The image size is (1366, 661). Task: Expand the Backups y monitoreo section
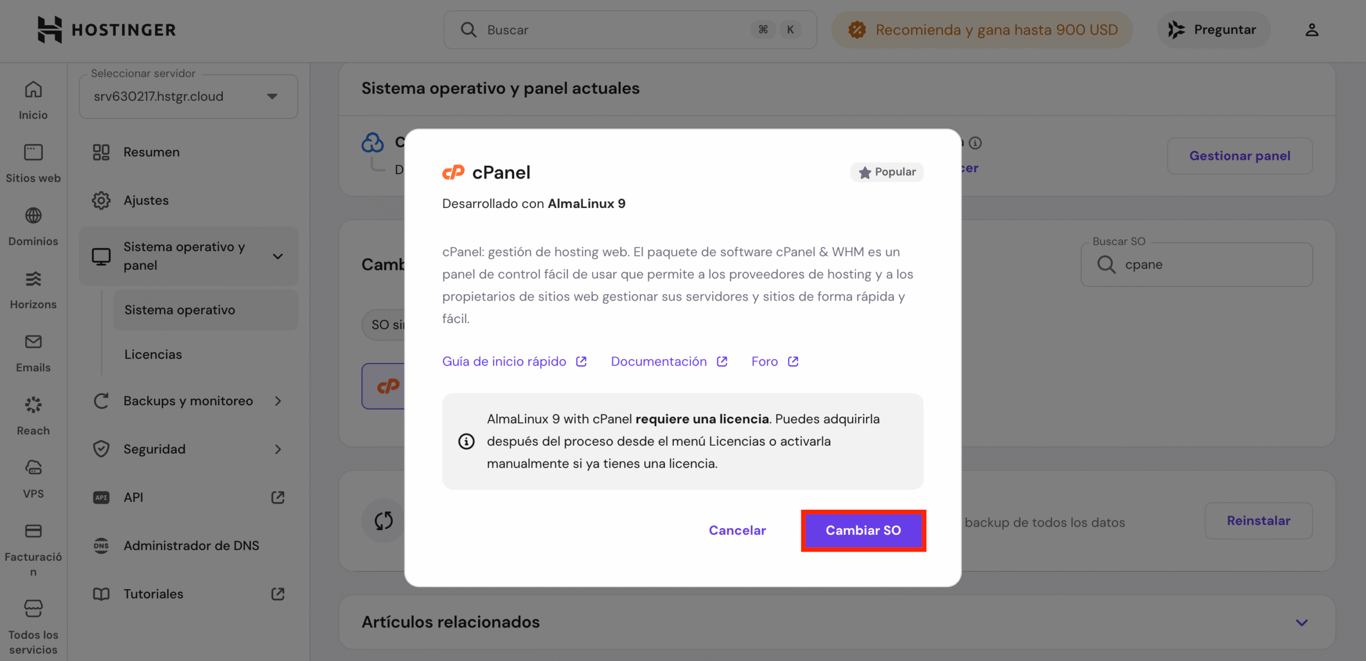188,400
